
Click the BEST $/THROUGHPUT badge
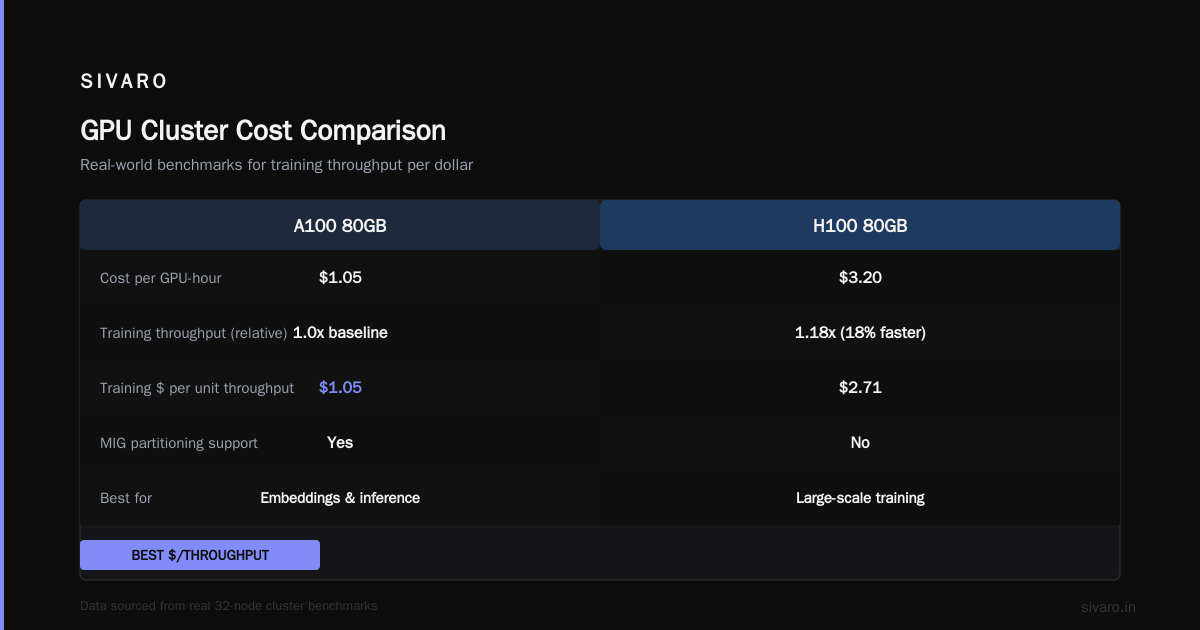click(x=200, y=555)
